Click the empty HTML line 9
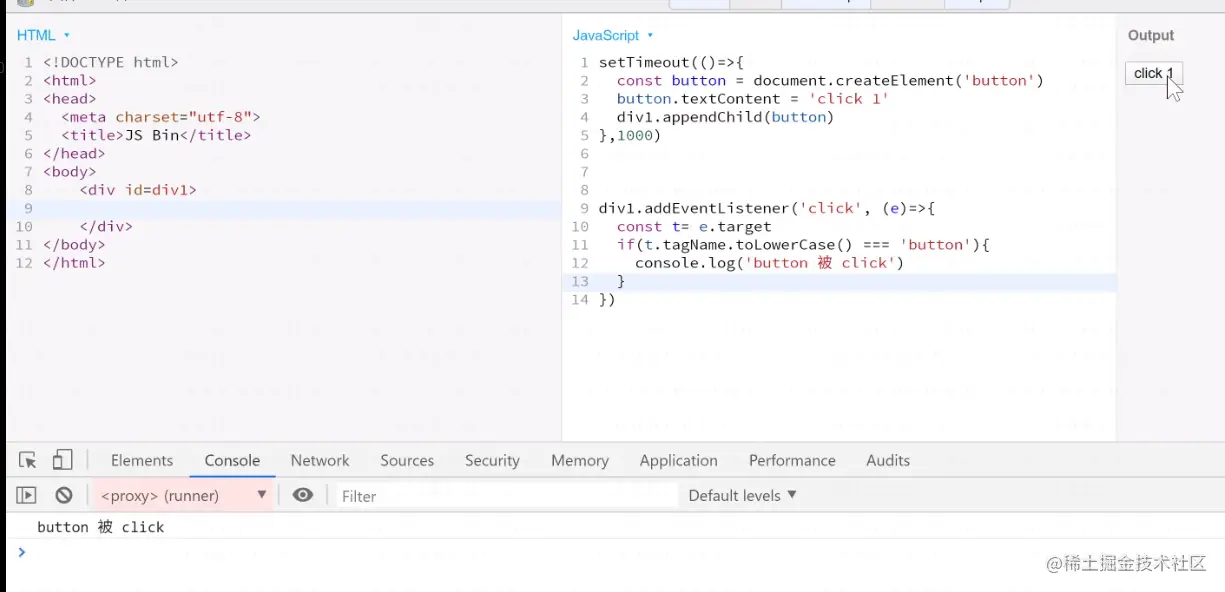 coord(300,208)
